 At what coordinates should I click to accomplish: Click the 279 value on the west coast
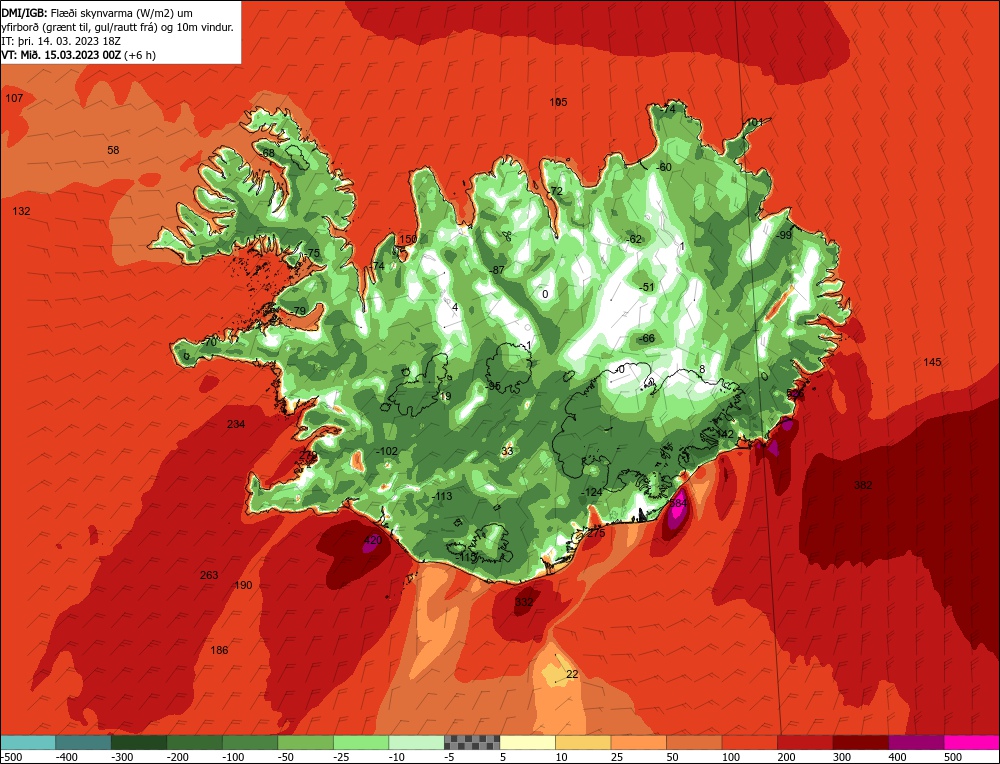point(308,455)
